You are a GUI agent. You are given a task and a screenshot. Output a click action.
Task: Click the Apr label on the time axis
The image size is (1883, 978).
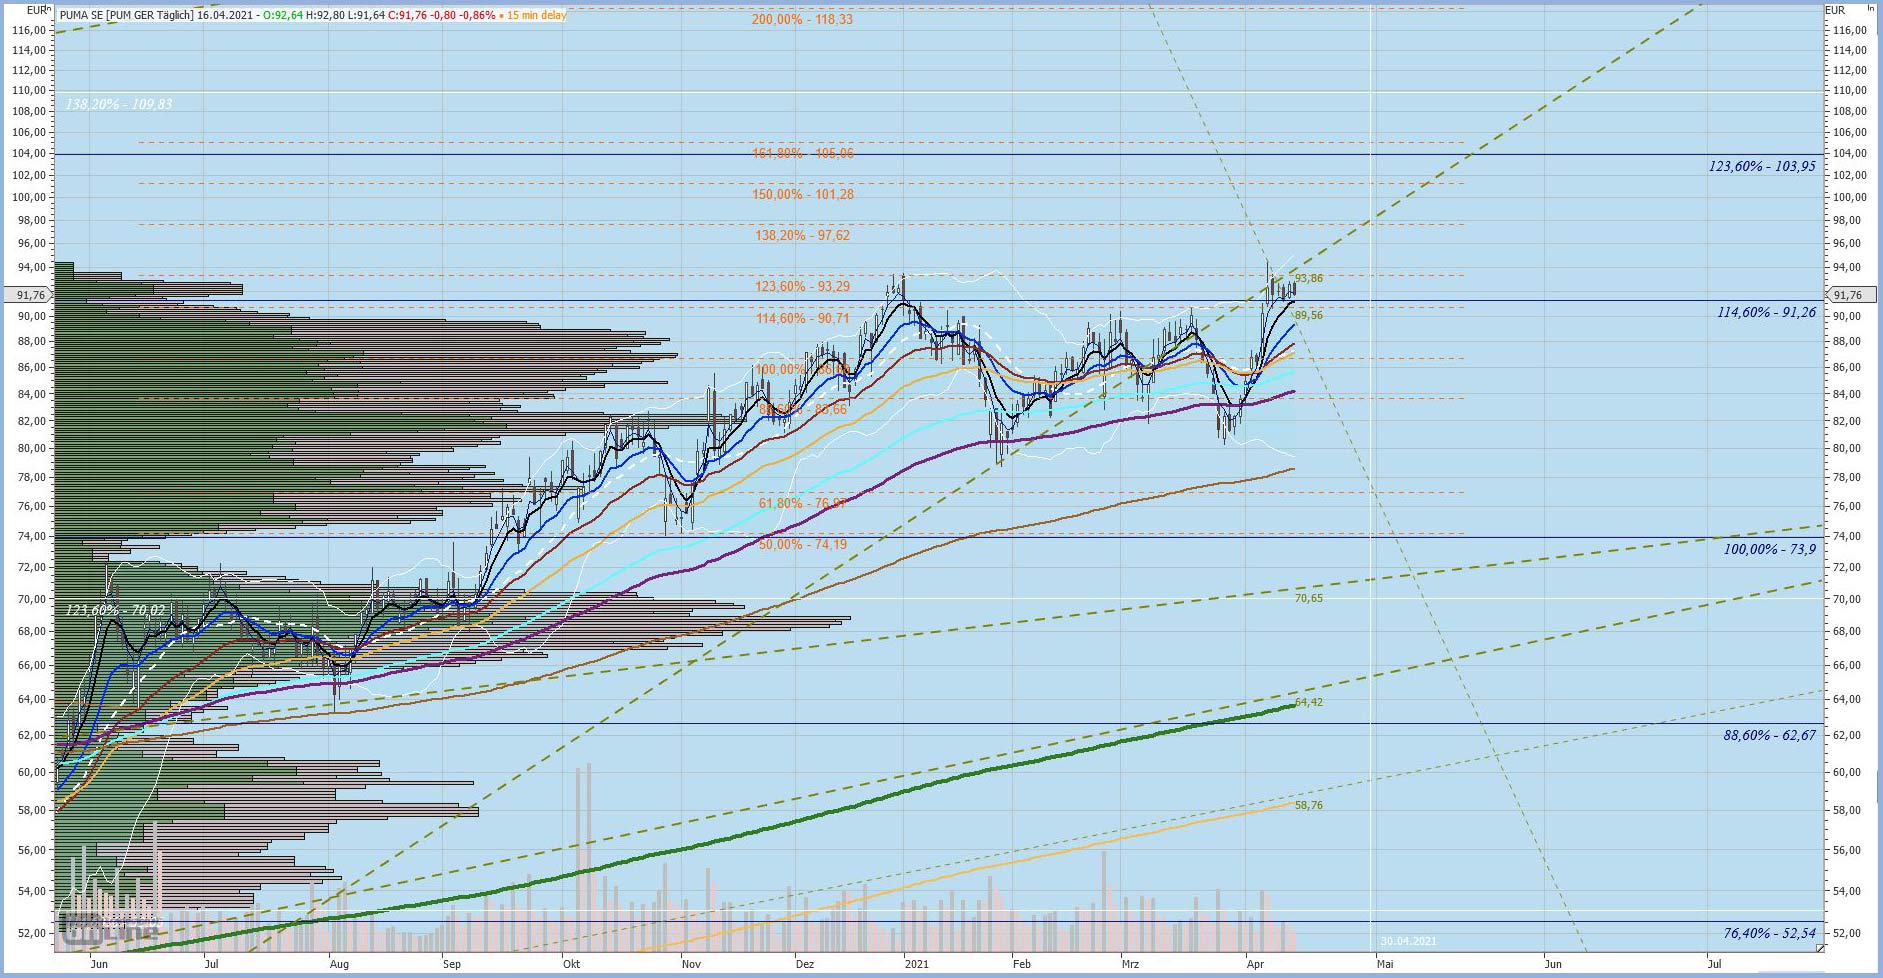tap(1254, 964)
